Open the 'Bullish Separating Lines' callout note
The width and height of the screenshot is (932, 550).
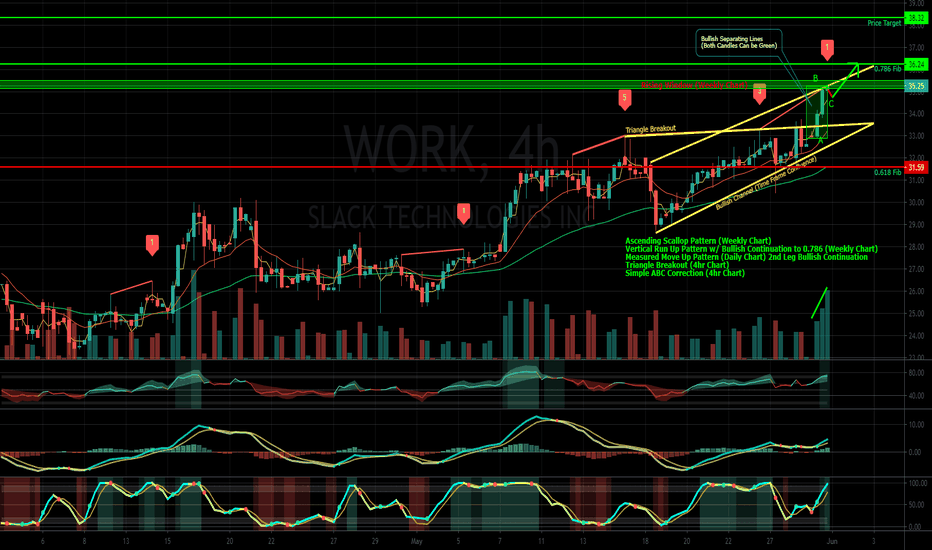point(739,42)
